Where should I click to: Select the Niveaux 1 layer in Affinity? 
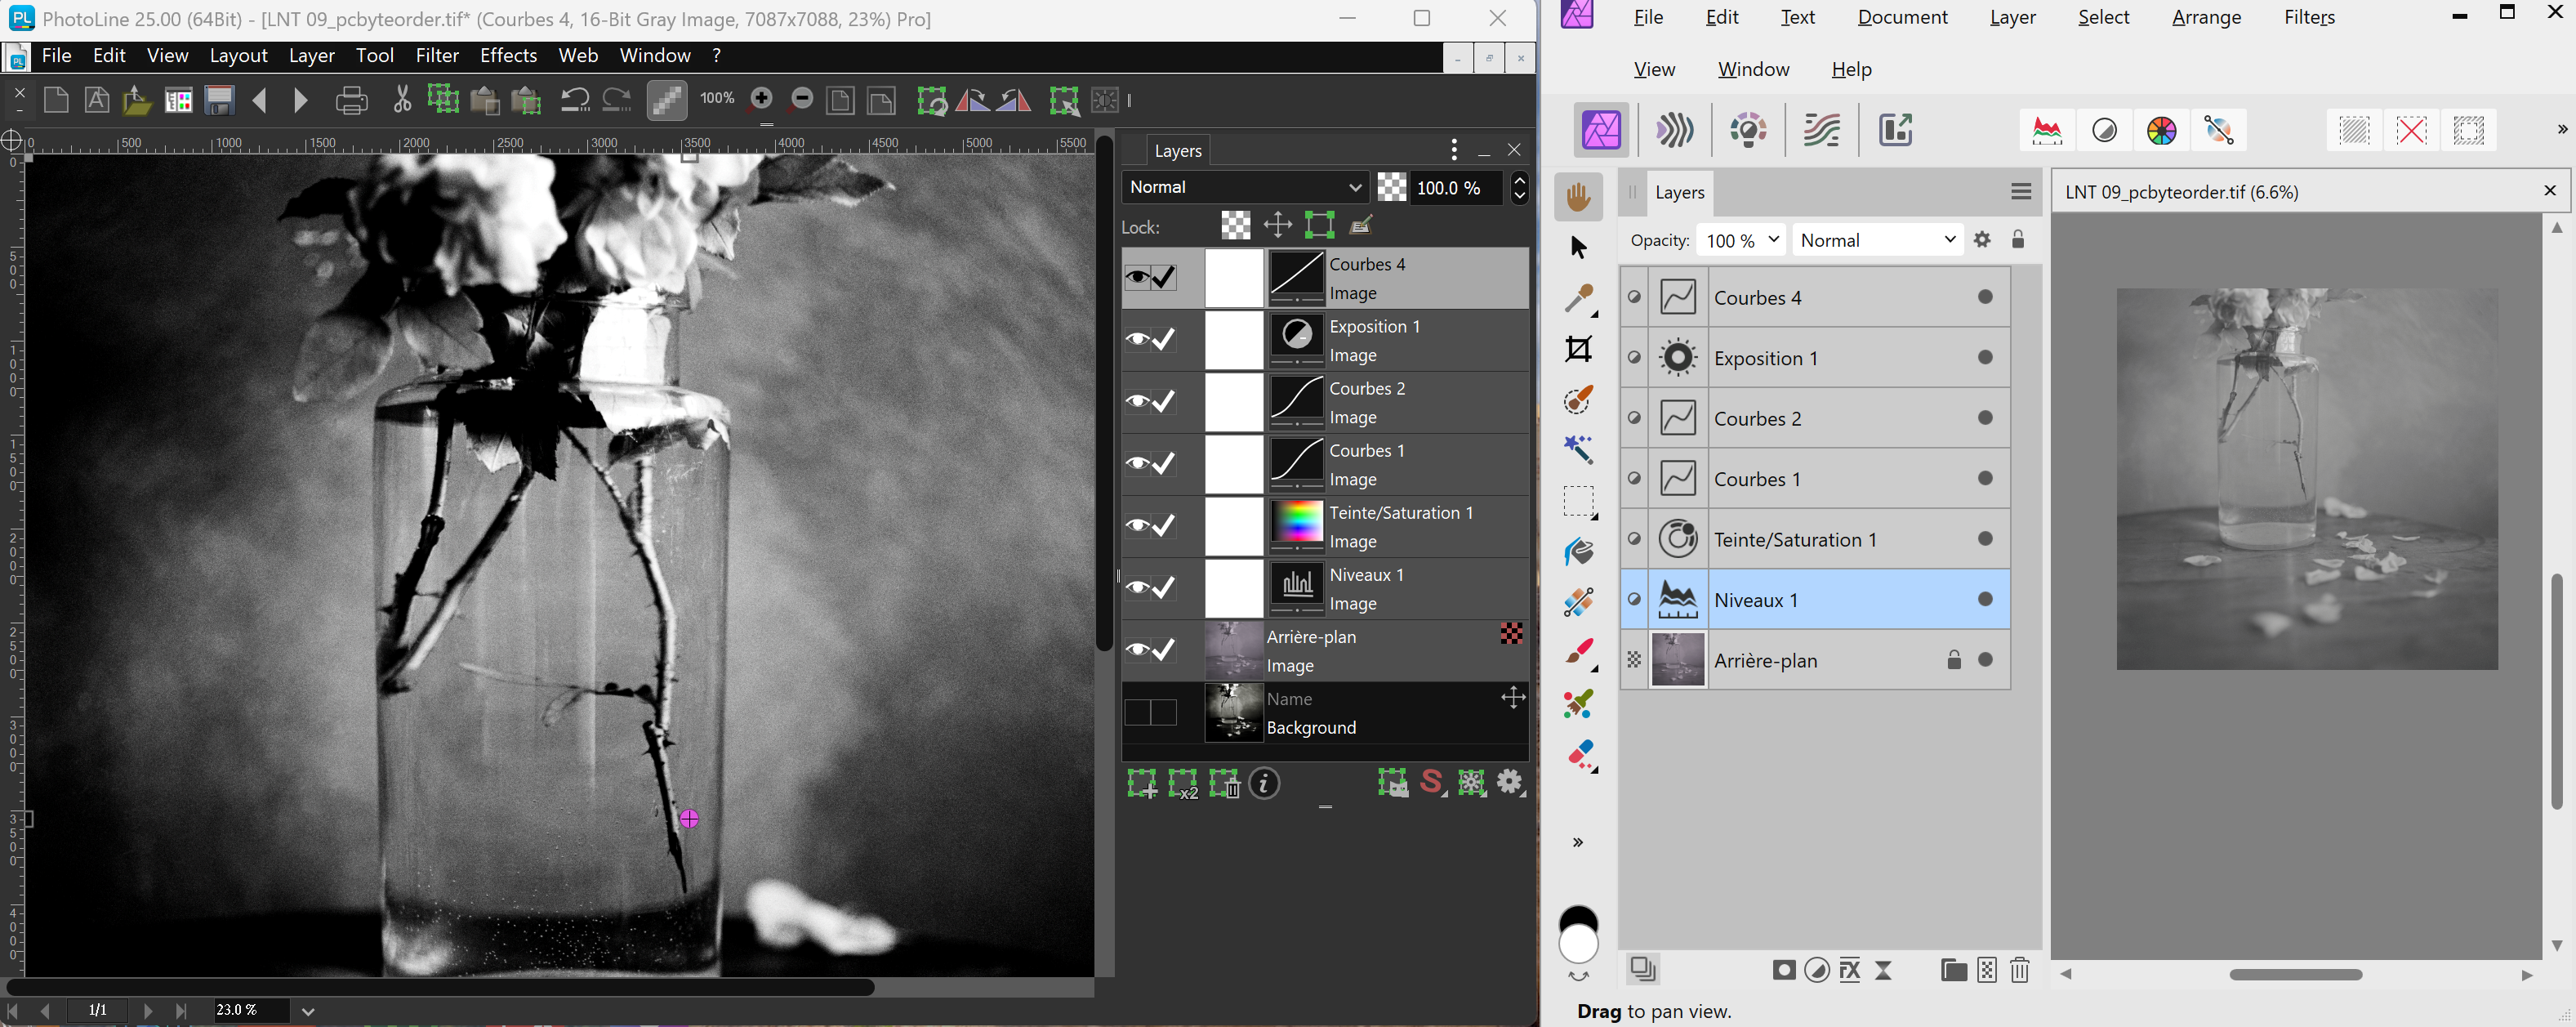[1815, 599]
